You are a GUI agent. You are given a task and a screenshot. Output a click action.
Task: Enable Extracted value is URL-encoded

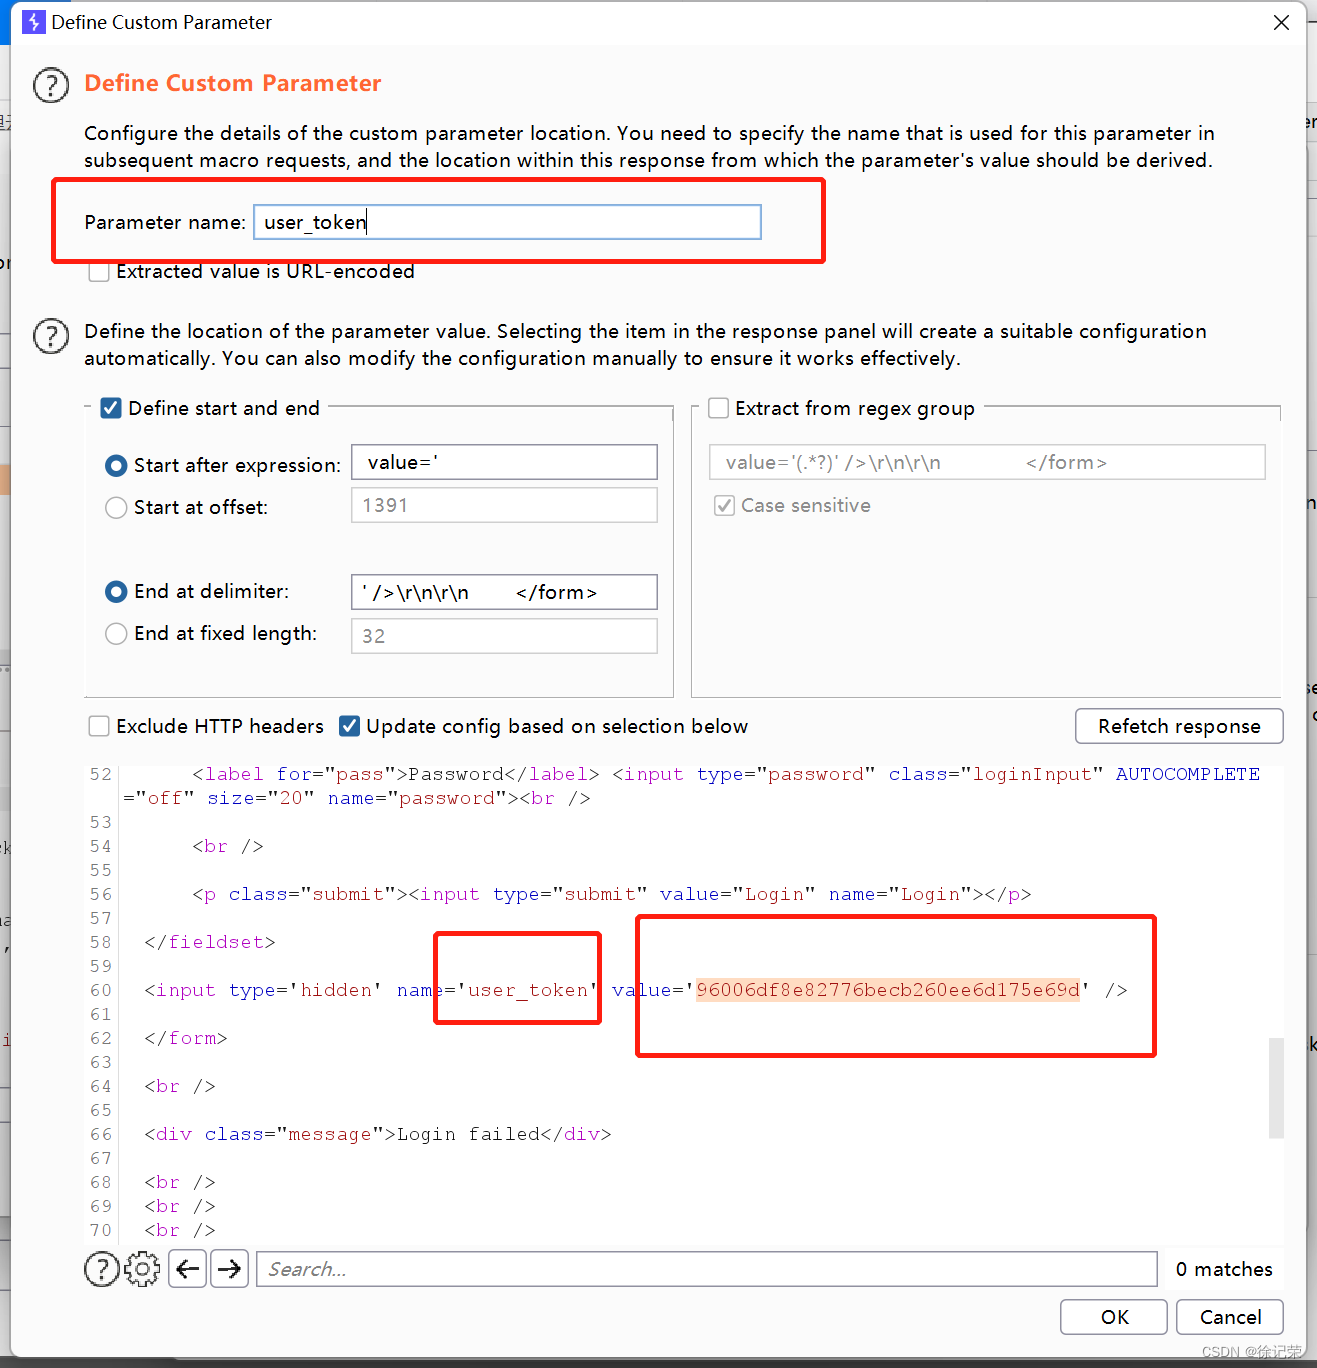(99, 271)
